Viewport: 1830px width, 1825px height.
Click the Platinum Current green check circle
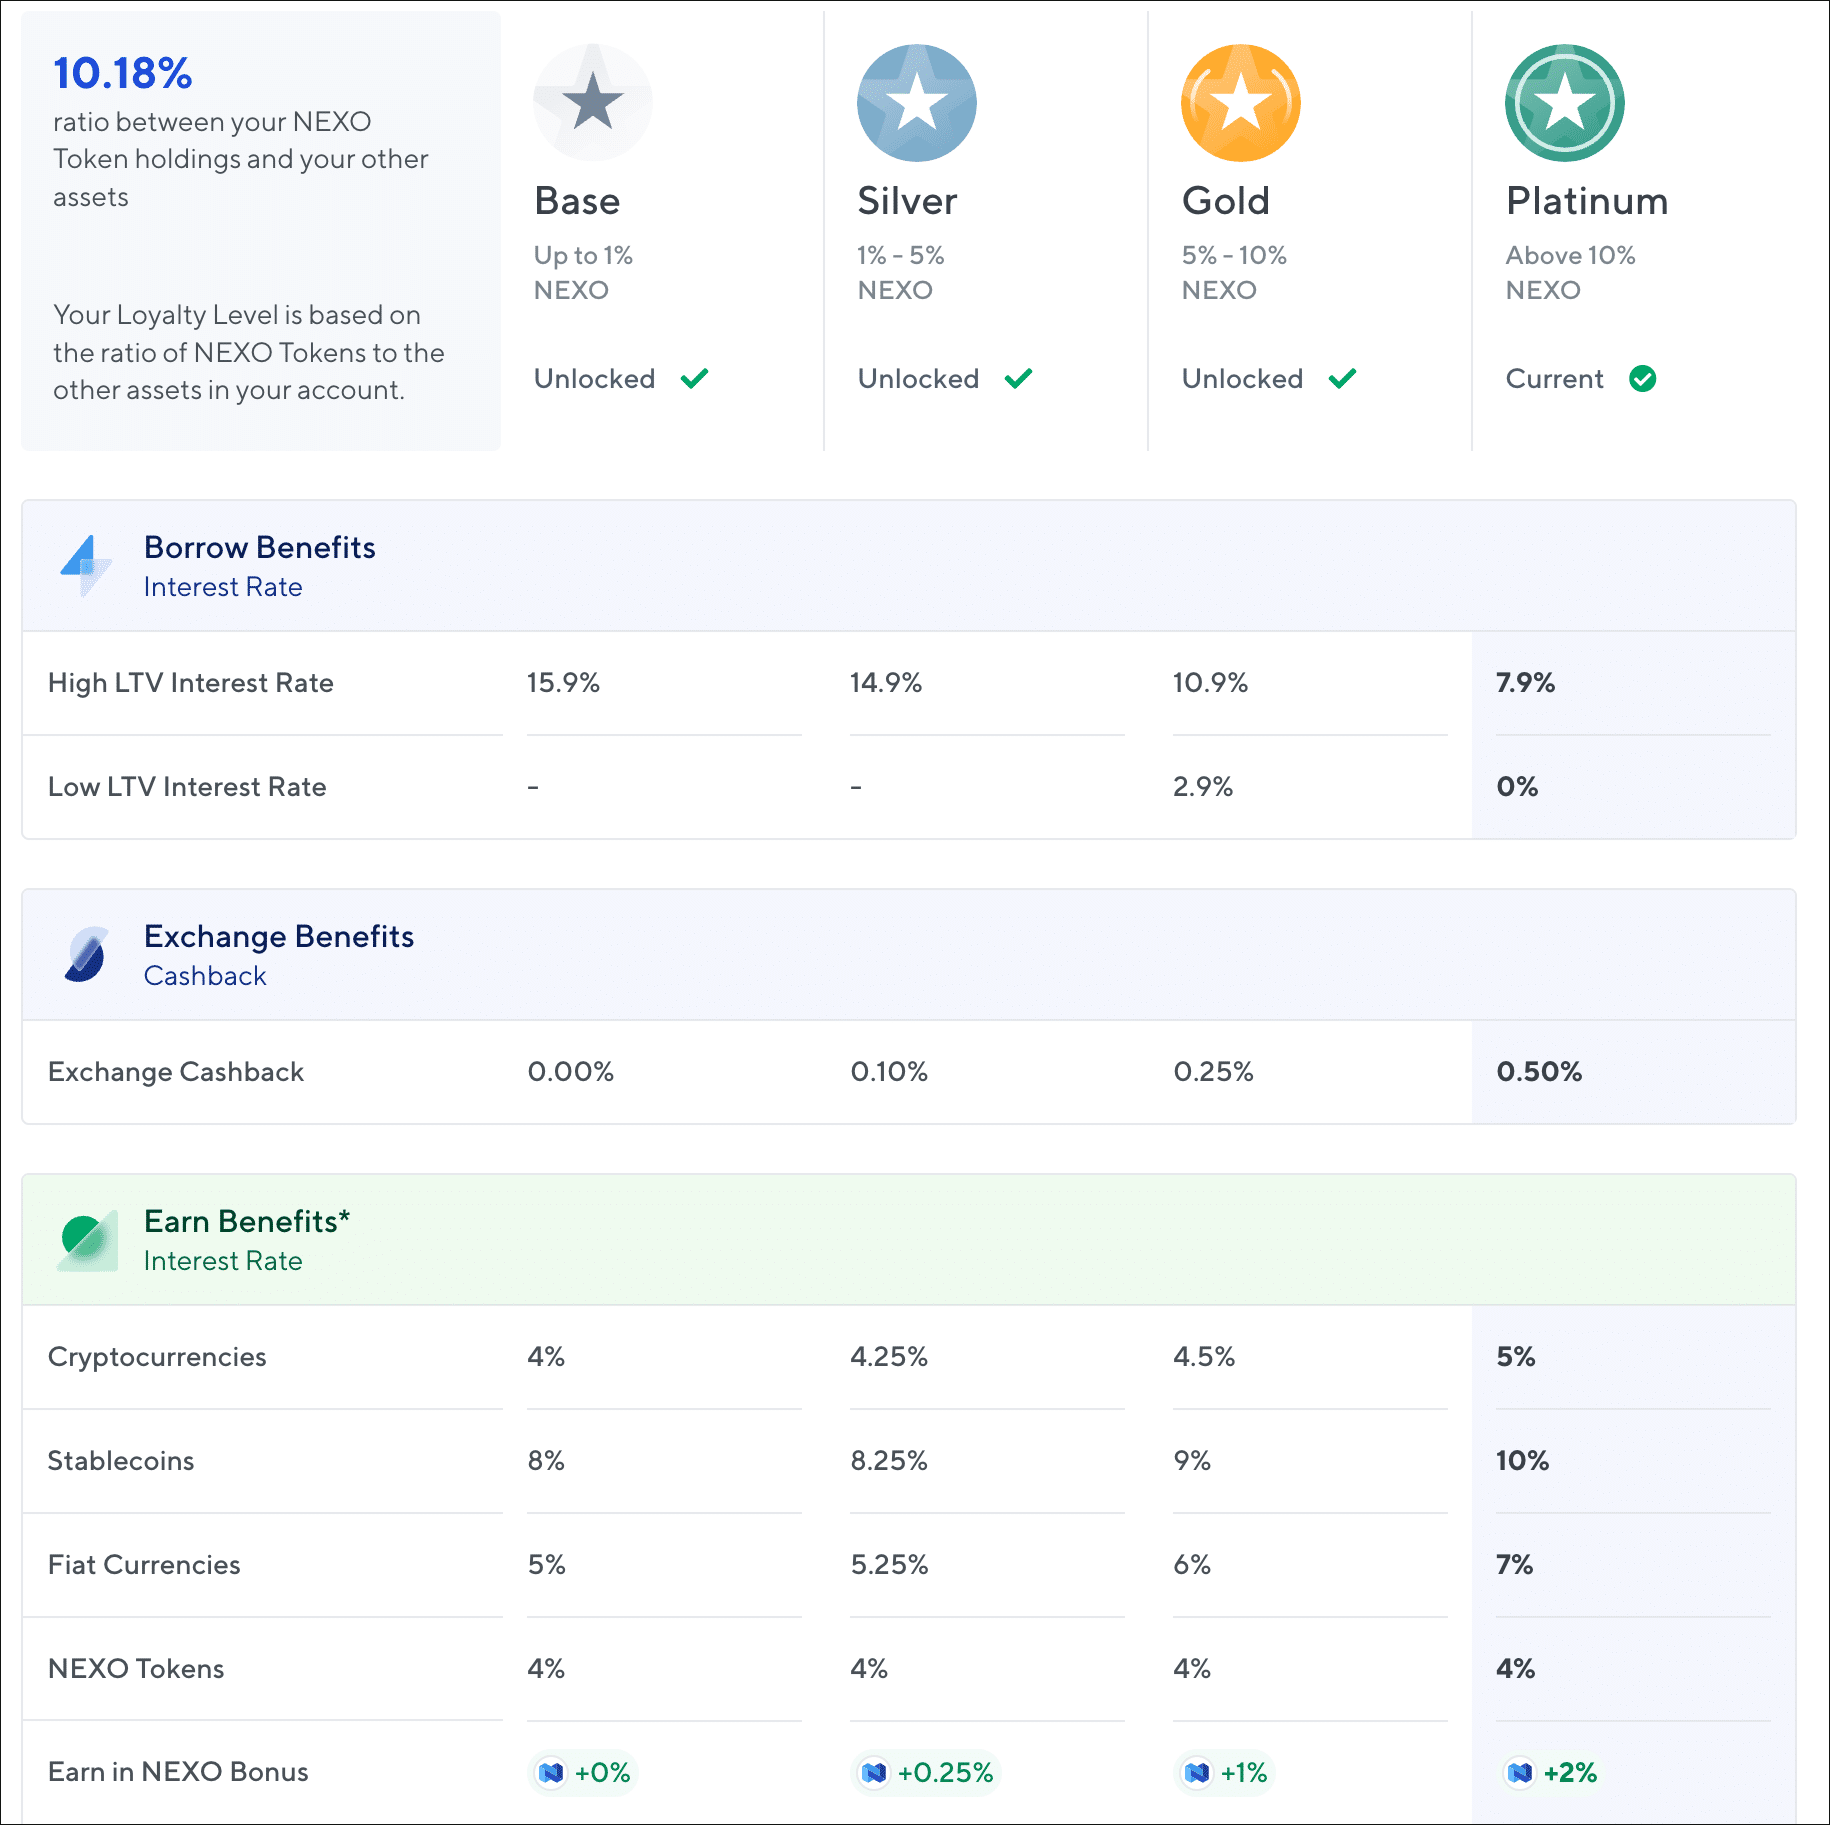pos(1642,378)
